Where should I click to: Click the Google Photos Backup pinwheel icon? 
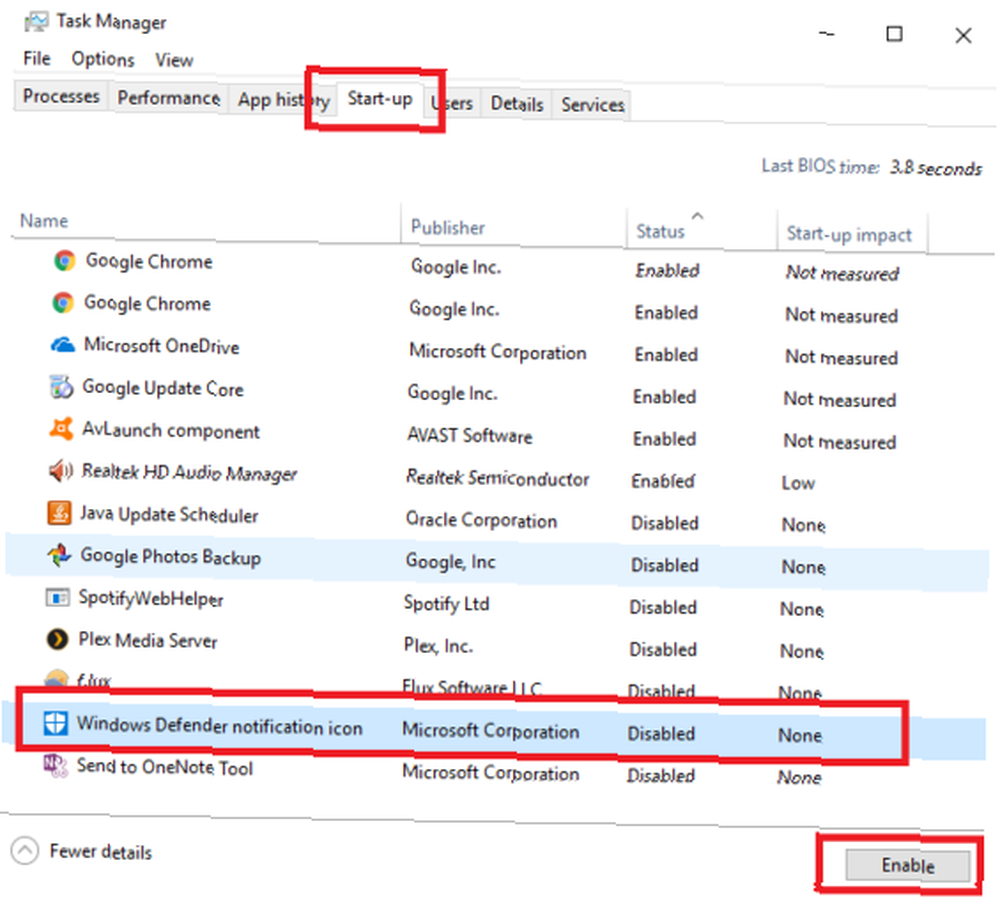pos(59,555)
